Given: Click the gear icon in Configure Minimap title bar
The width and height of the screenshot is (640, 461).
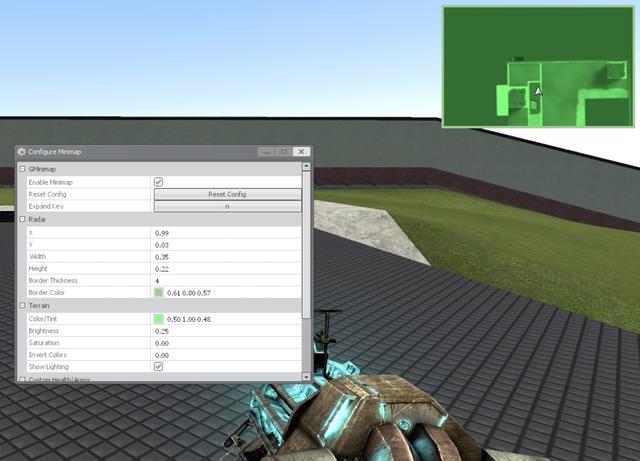Looking at the screenshot, I should (22, 152).
